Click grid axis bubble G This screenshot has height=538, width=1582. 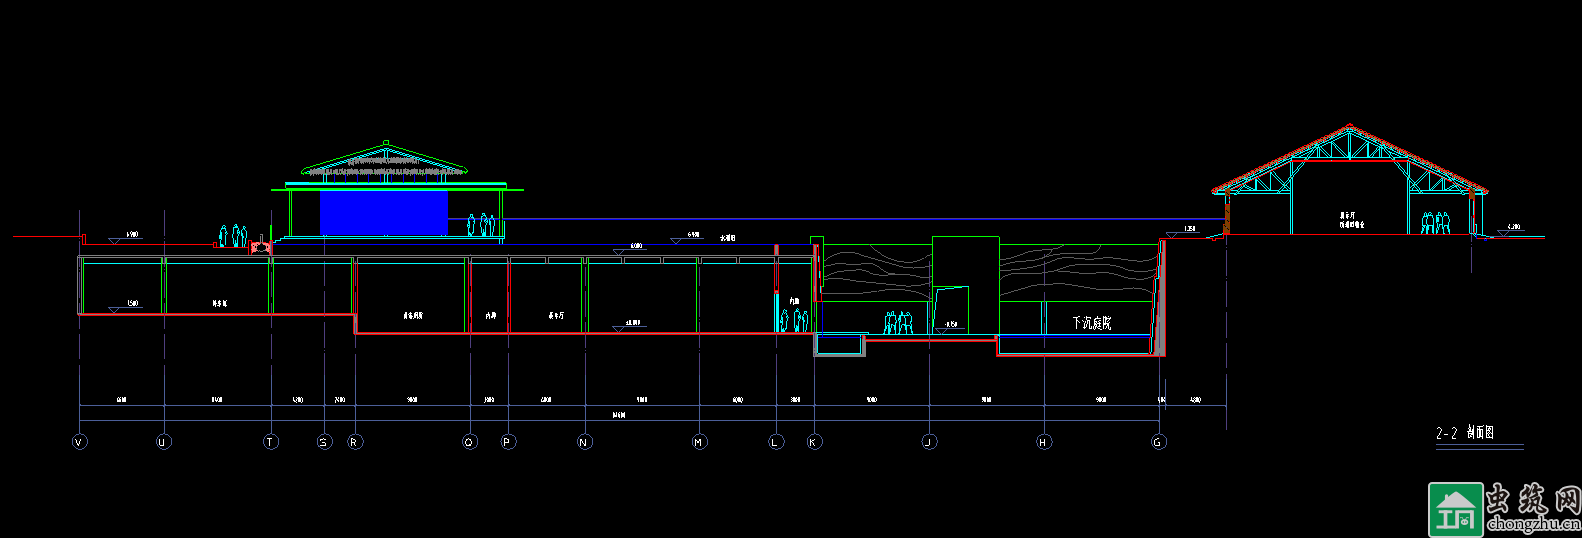click(1159, 442)
